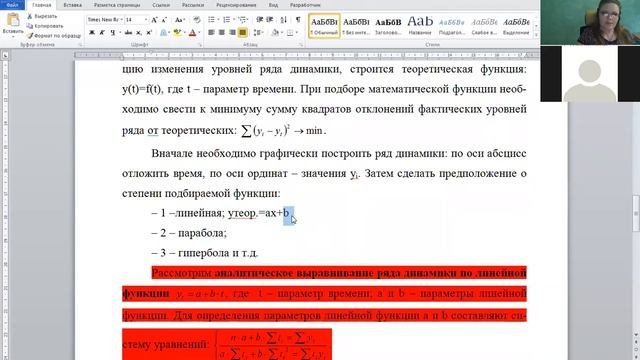Center the paragraph text
The image size is (640, 360).
click(x=222, y=33)
